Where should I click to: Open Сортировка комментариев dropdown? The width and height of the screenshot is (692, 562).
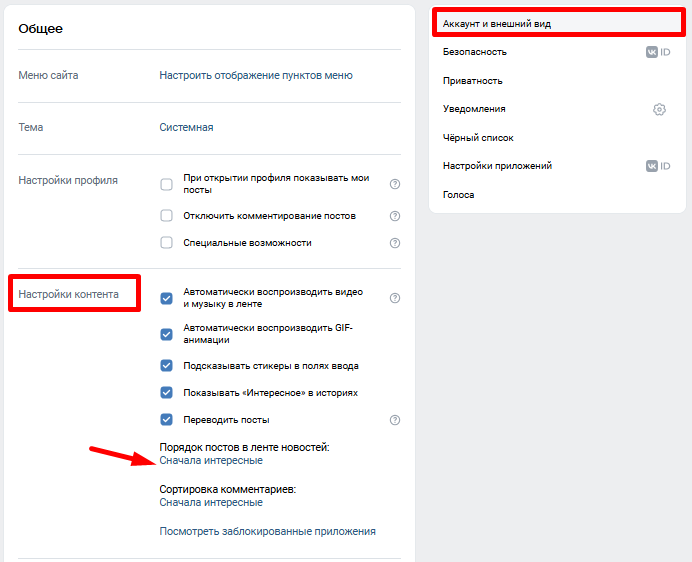211,503
